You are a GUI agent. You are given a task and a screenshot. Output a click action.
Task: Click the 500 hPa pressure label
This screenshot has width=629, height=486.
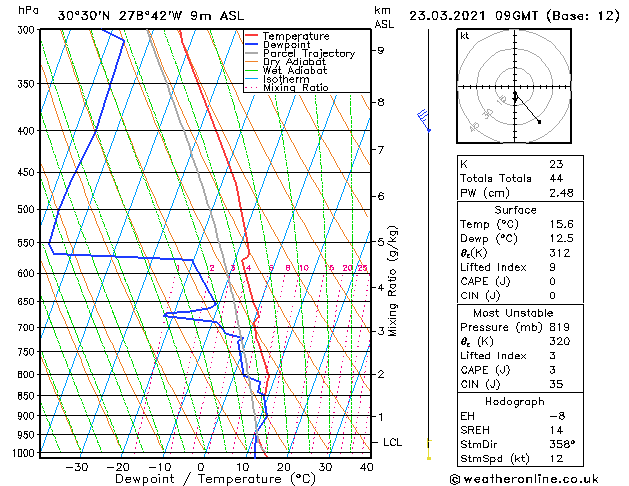point(26,209)
